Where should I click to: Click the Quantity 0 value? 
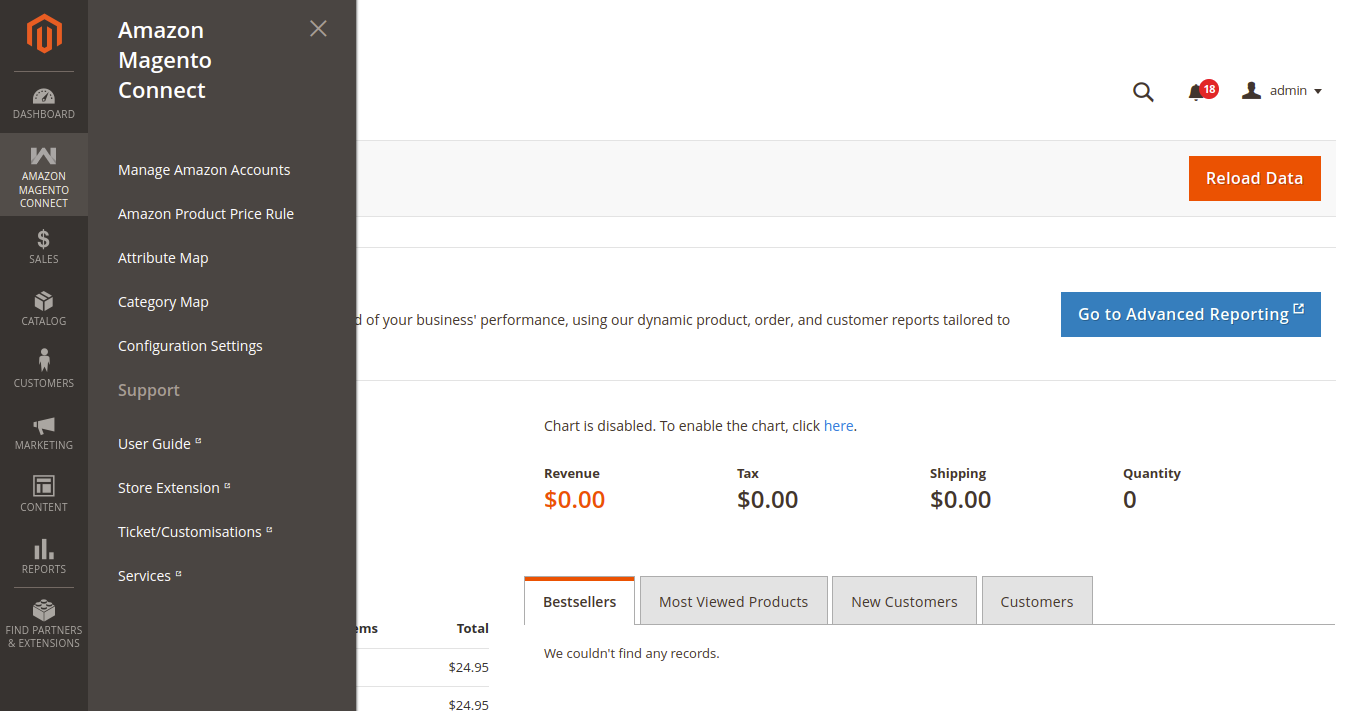[x=1129, y=500]
